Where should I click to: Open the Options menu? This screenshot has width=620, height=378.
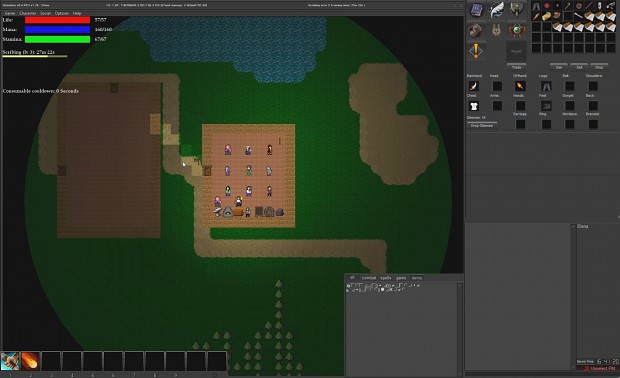(x=62, y=13)
